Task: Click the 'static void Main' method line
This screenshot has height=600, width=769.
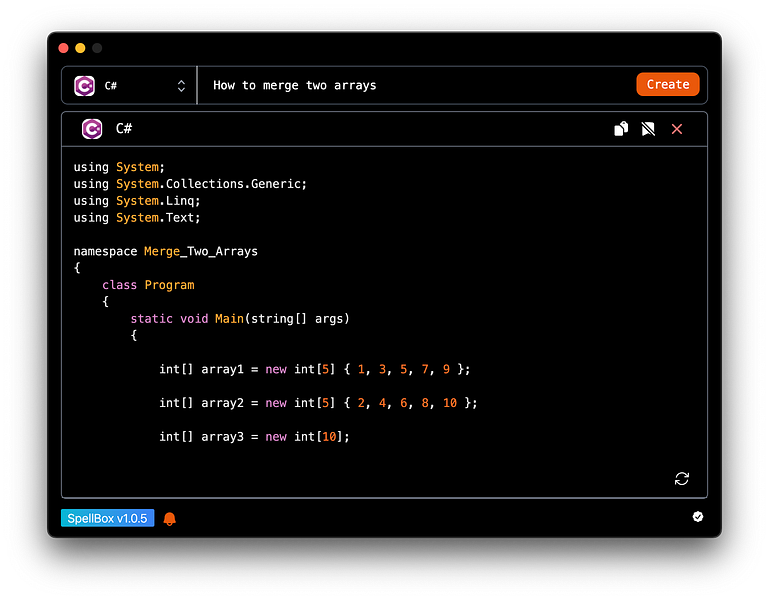Action: pos(240,318)
